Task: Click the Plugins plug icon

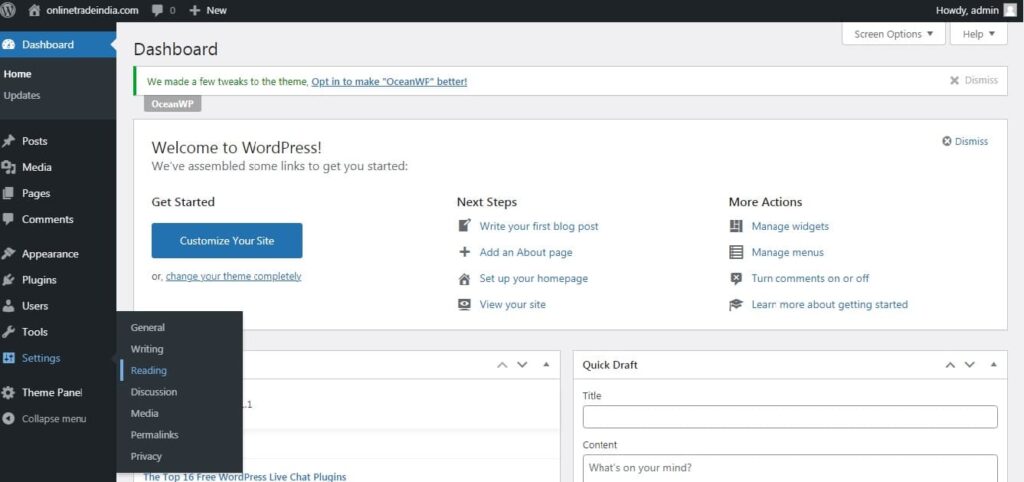Action: [8, 280]
